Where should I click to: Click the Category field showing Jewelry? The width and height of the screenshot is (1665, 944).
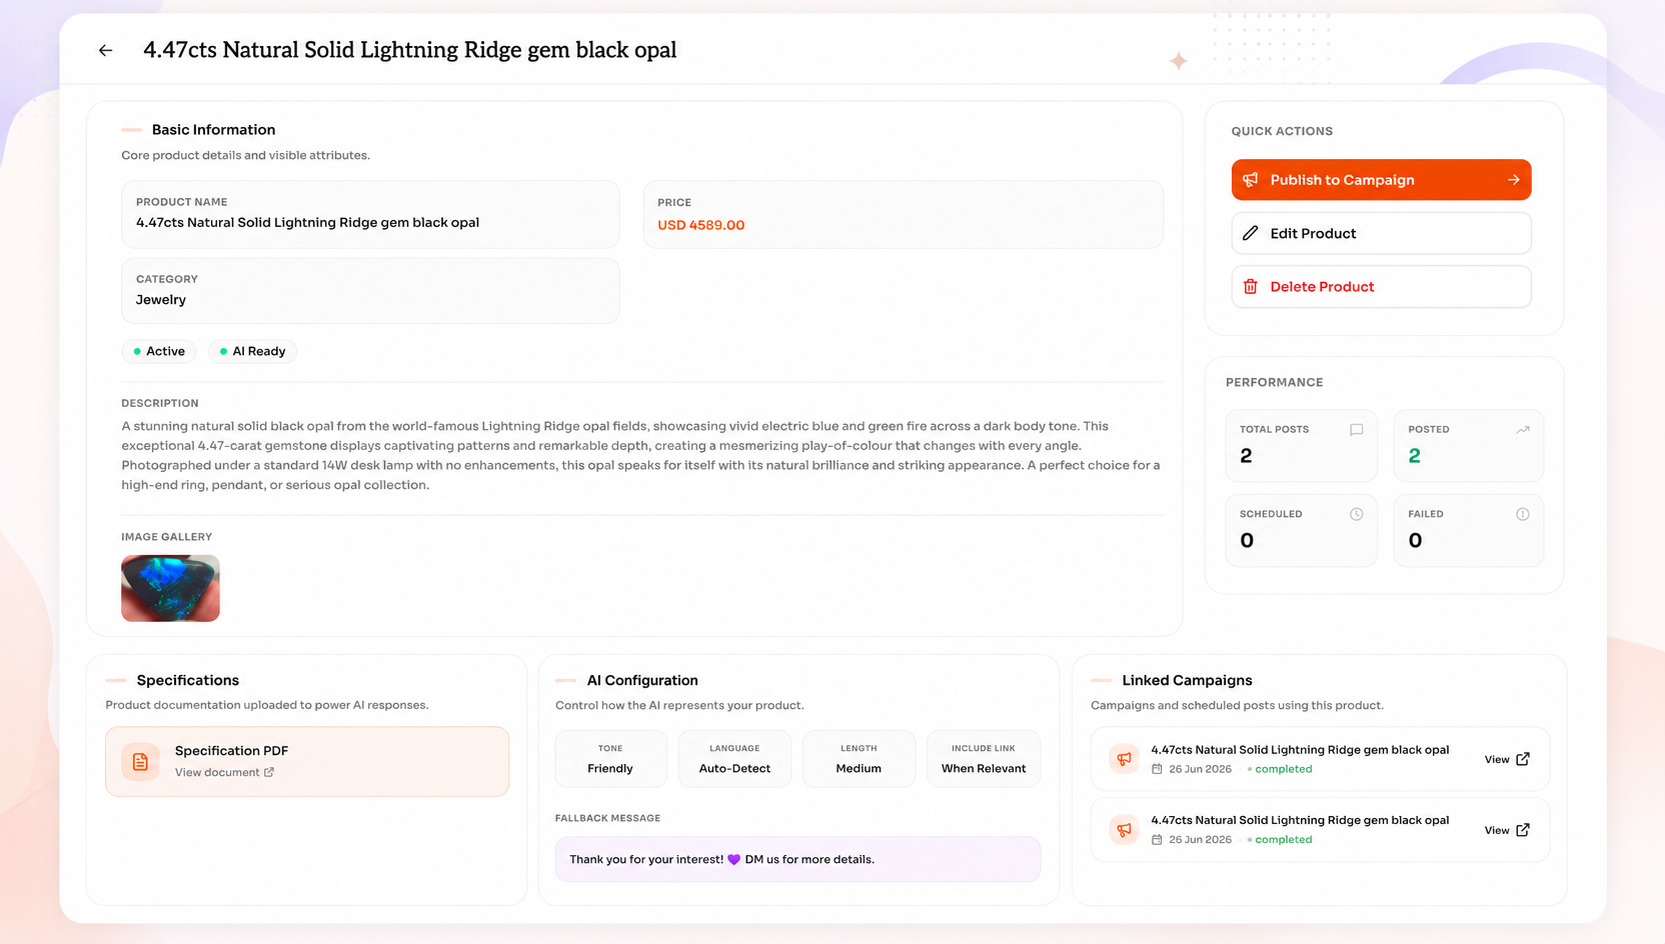pos(370,291)
